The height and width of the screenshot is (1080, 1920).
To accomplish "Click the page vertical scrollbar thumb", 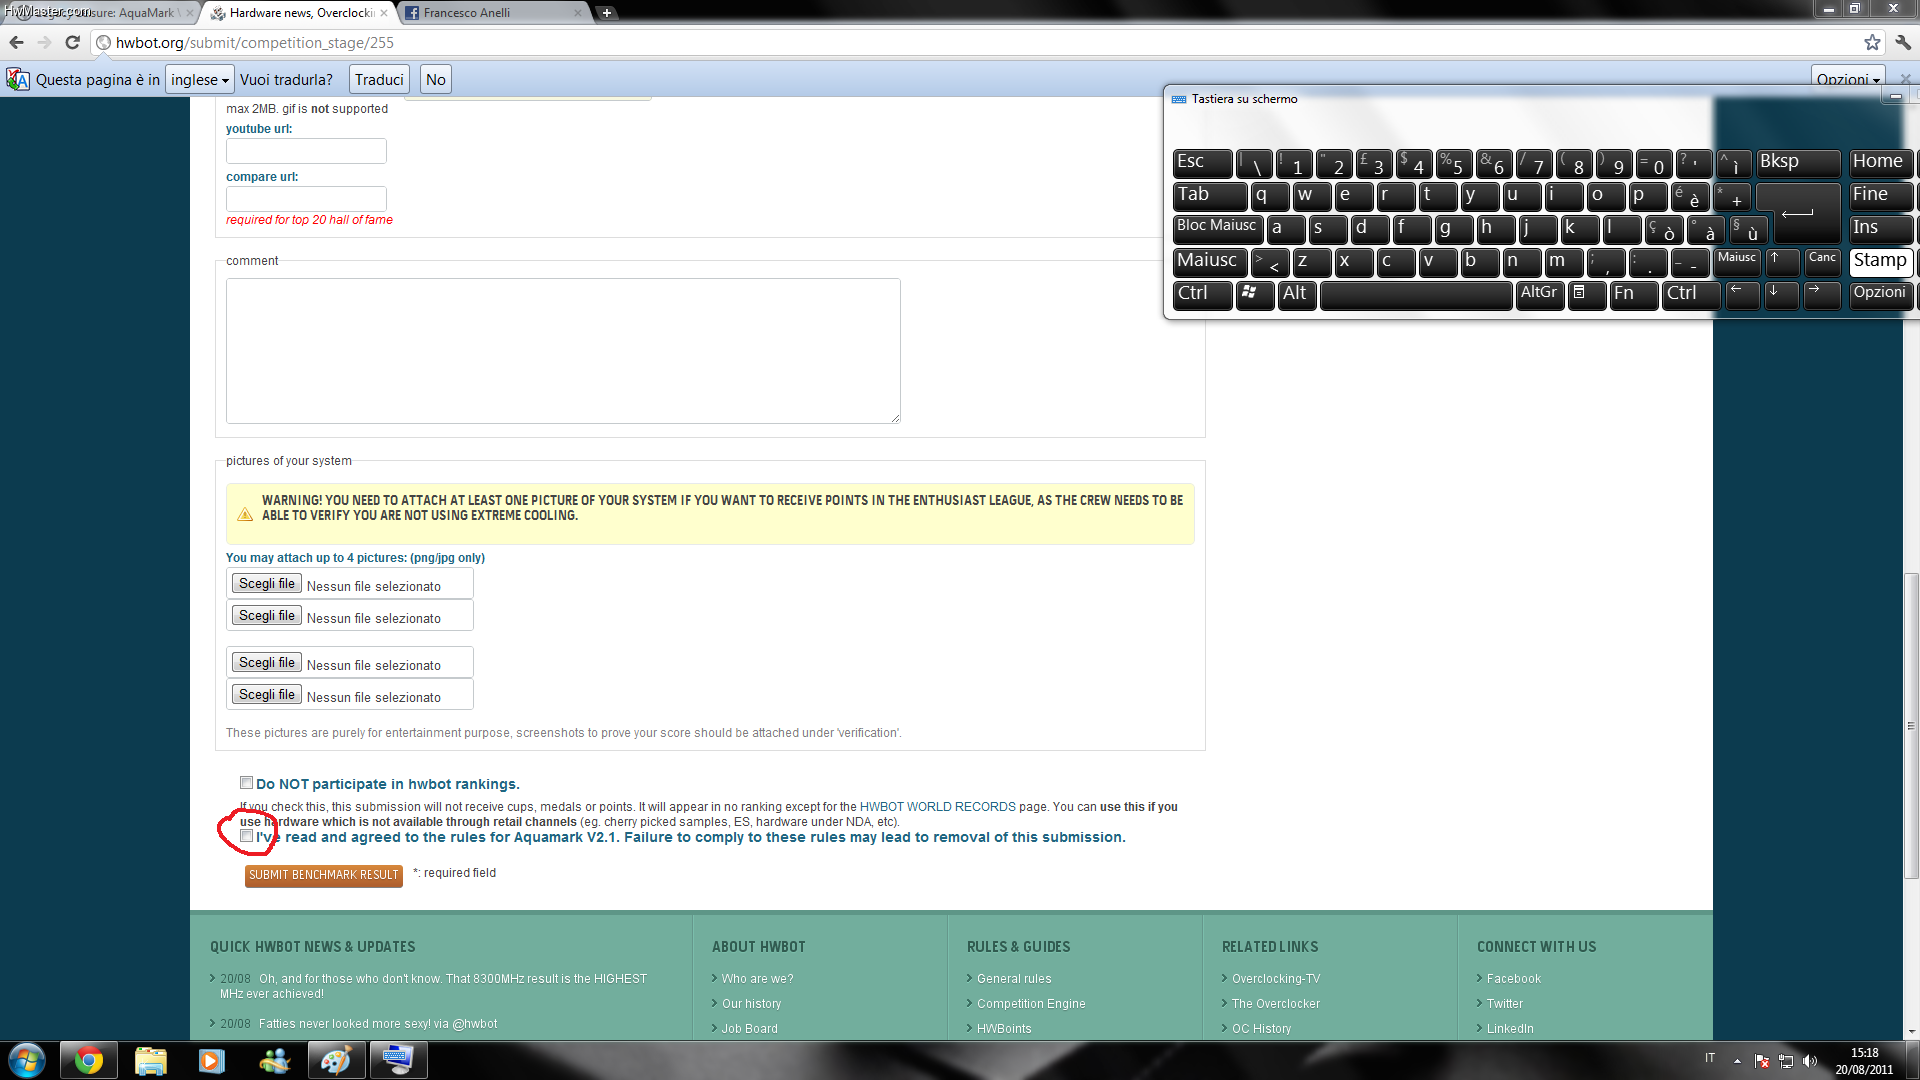I will 1911,726.
